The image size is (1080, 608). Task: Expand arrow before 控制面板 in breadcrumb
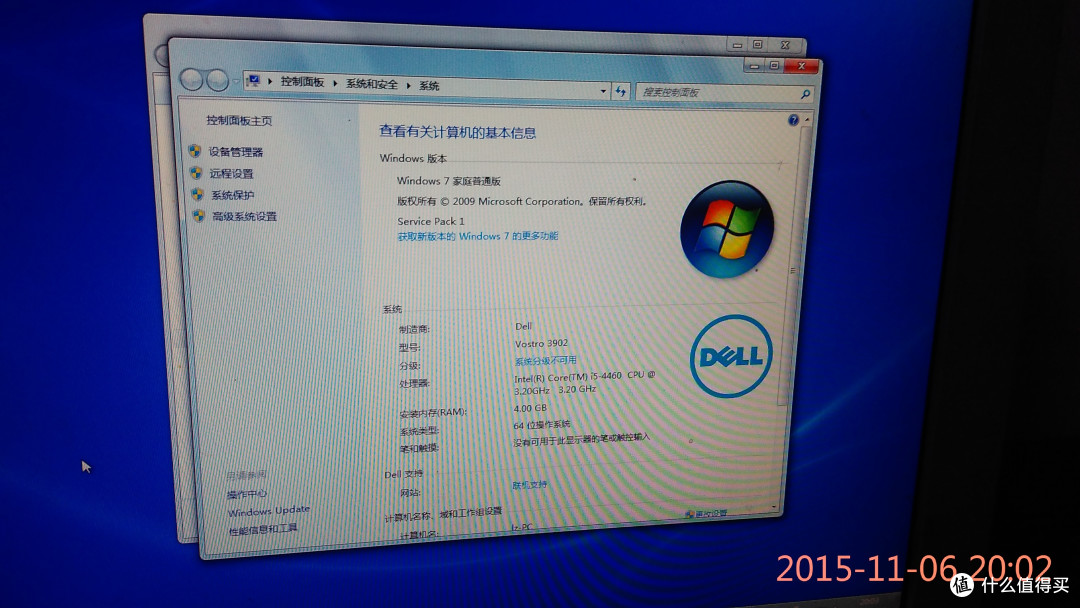pos(270,81)
